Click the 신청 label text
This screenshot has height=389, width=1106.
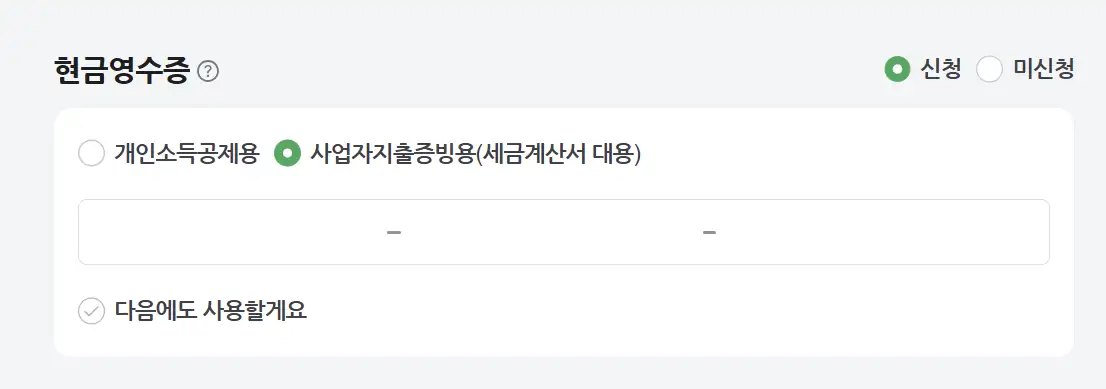(941, 69)
